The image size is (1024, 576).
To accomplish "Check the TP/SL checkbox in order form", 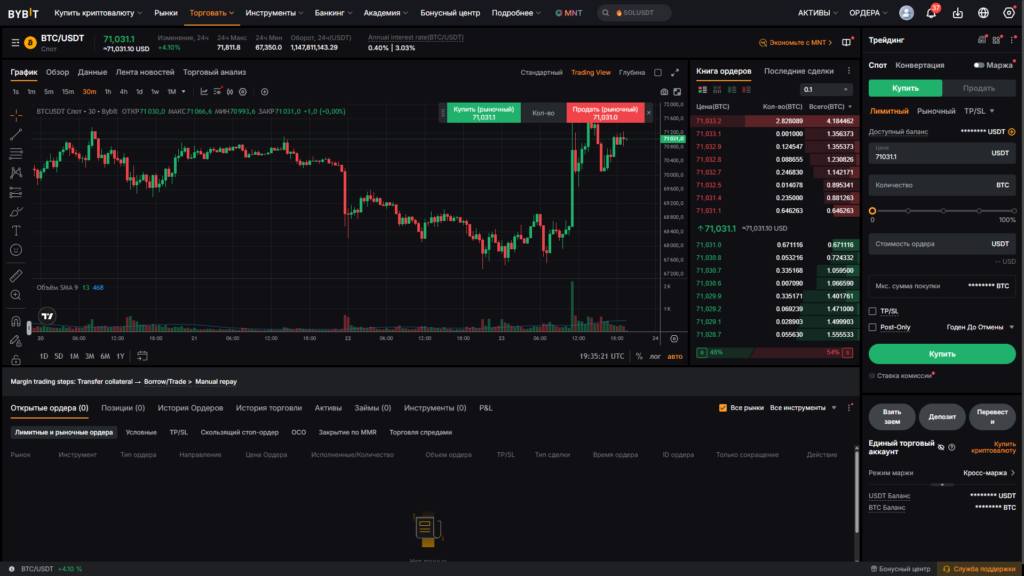I will tap(873, 311).
